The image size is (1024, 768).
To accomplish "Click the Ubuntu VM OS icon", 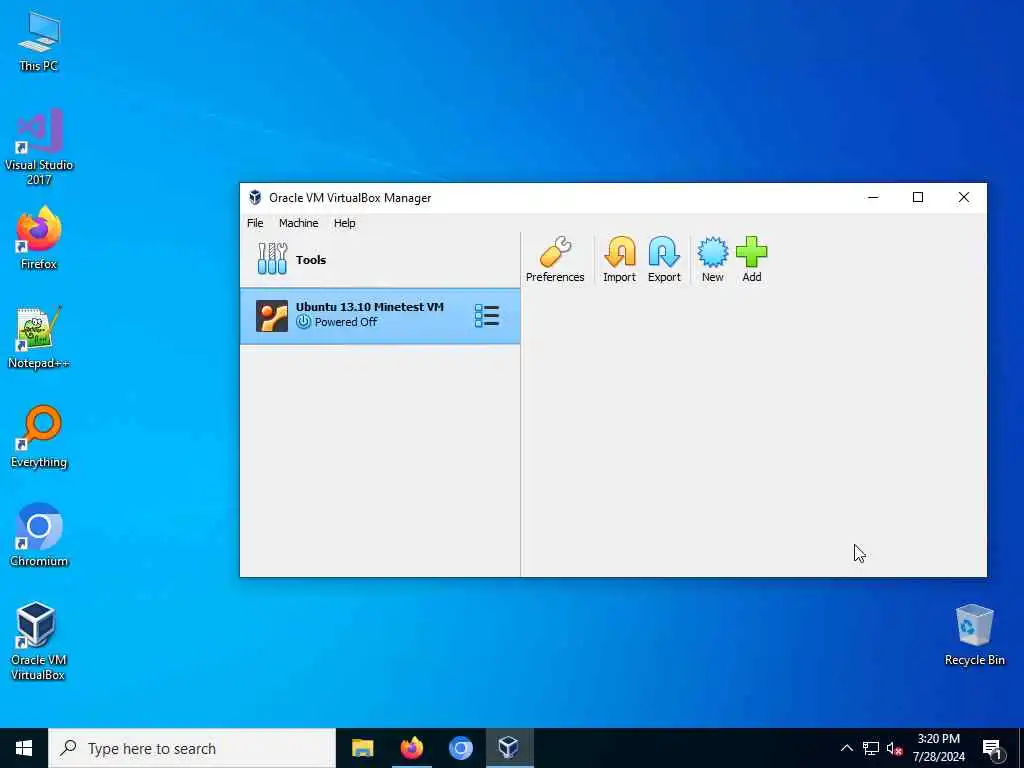I will coord(272,316).
